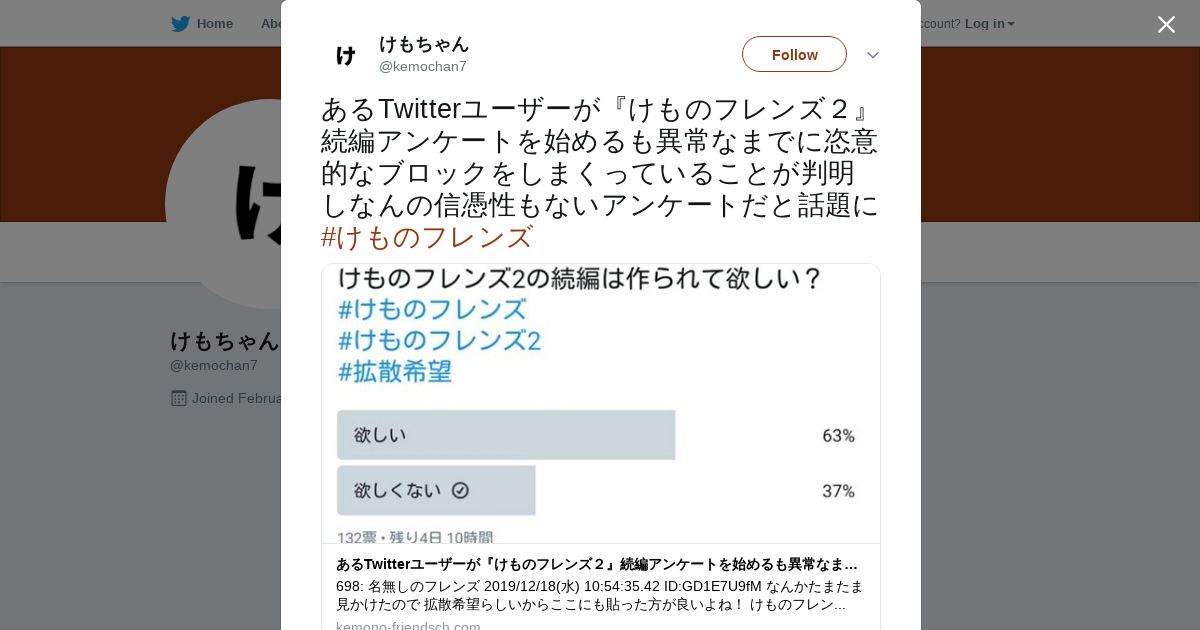Open the kemono-friendsch.com domain link
The width and height of the screenshot is (1200, 630).
coord(408,626)
